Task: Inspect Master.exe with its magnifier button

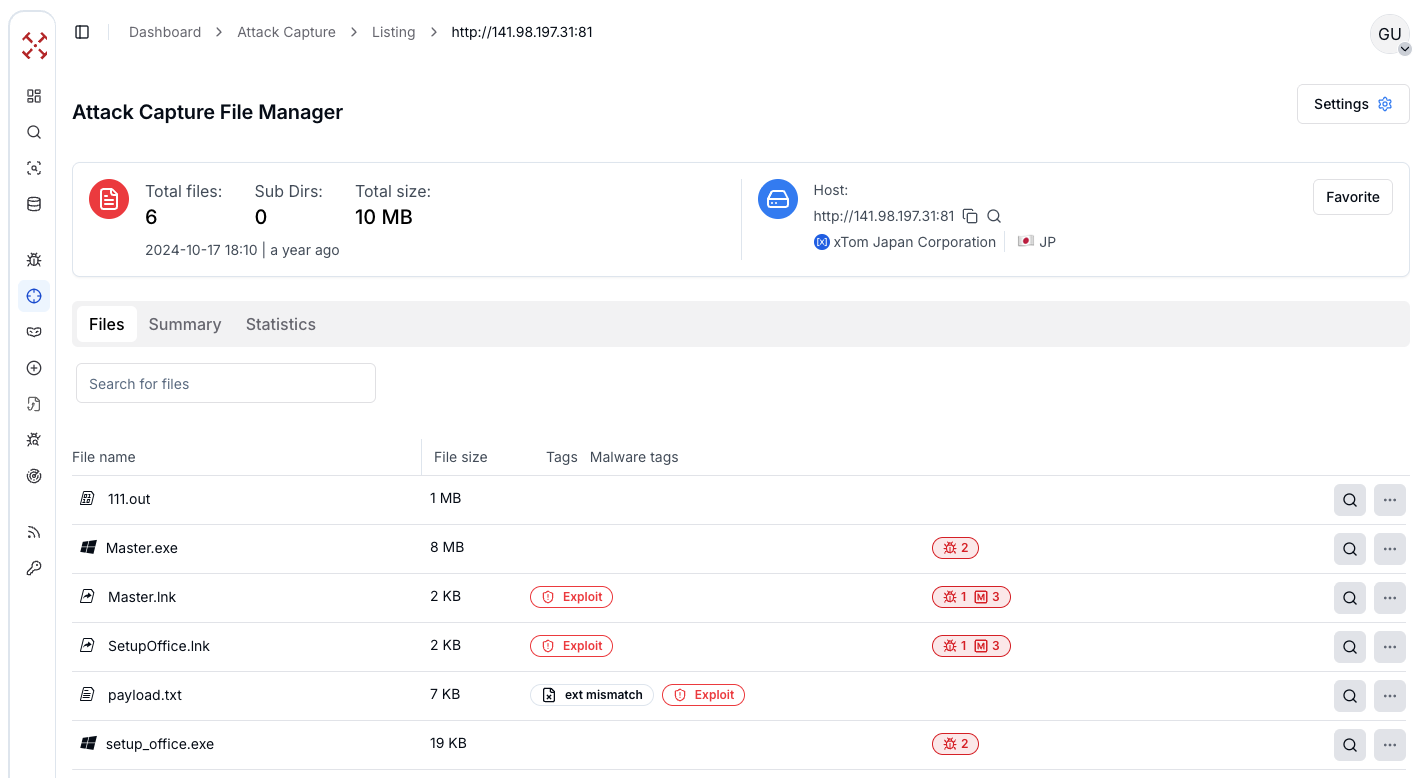Action: coord(1349,548)
